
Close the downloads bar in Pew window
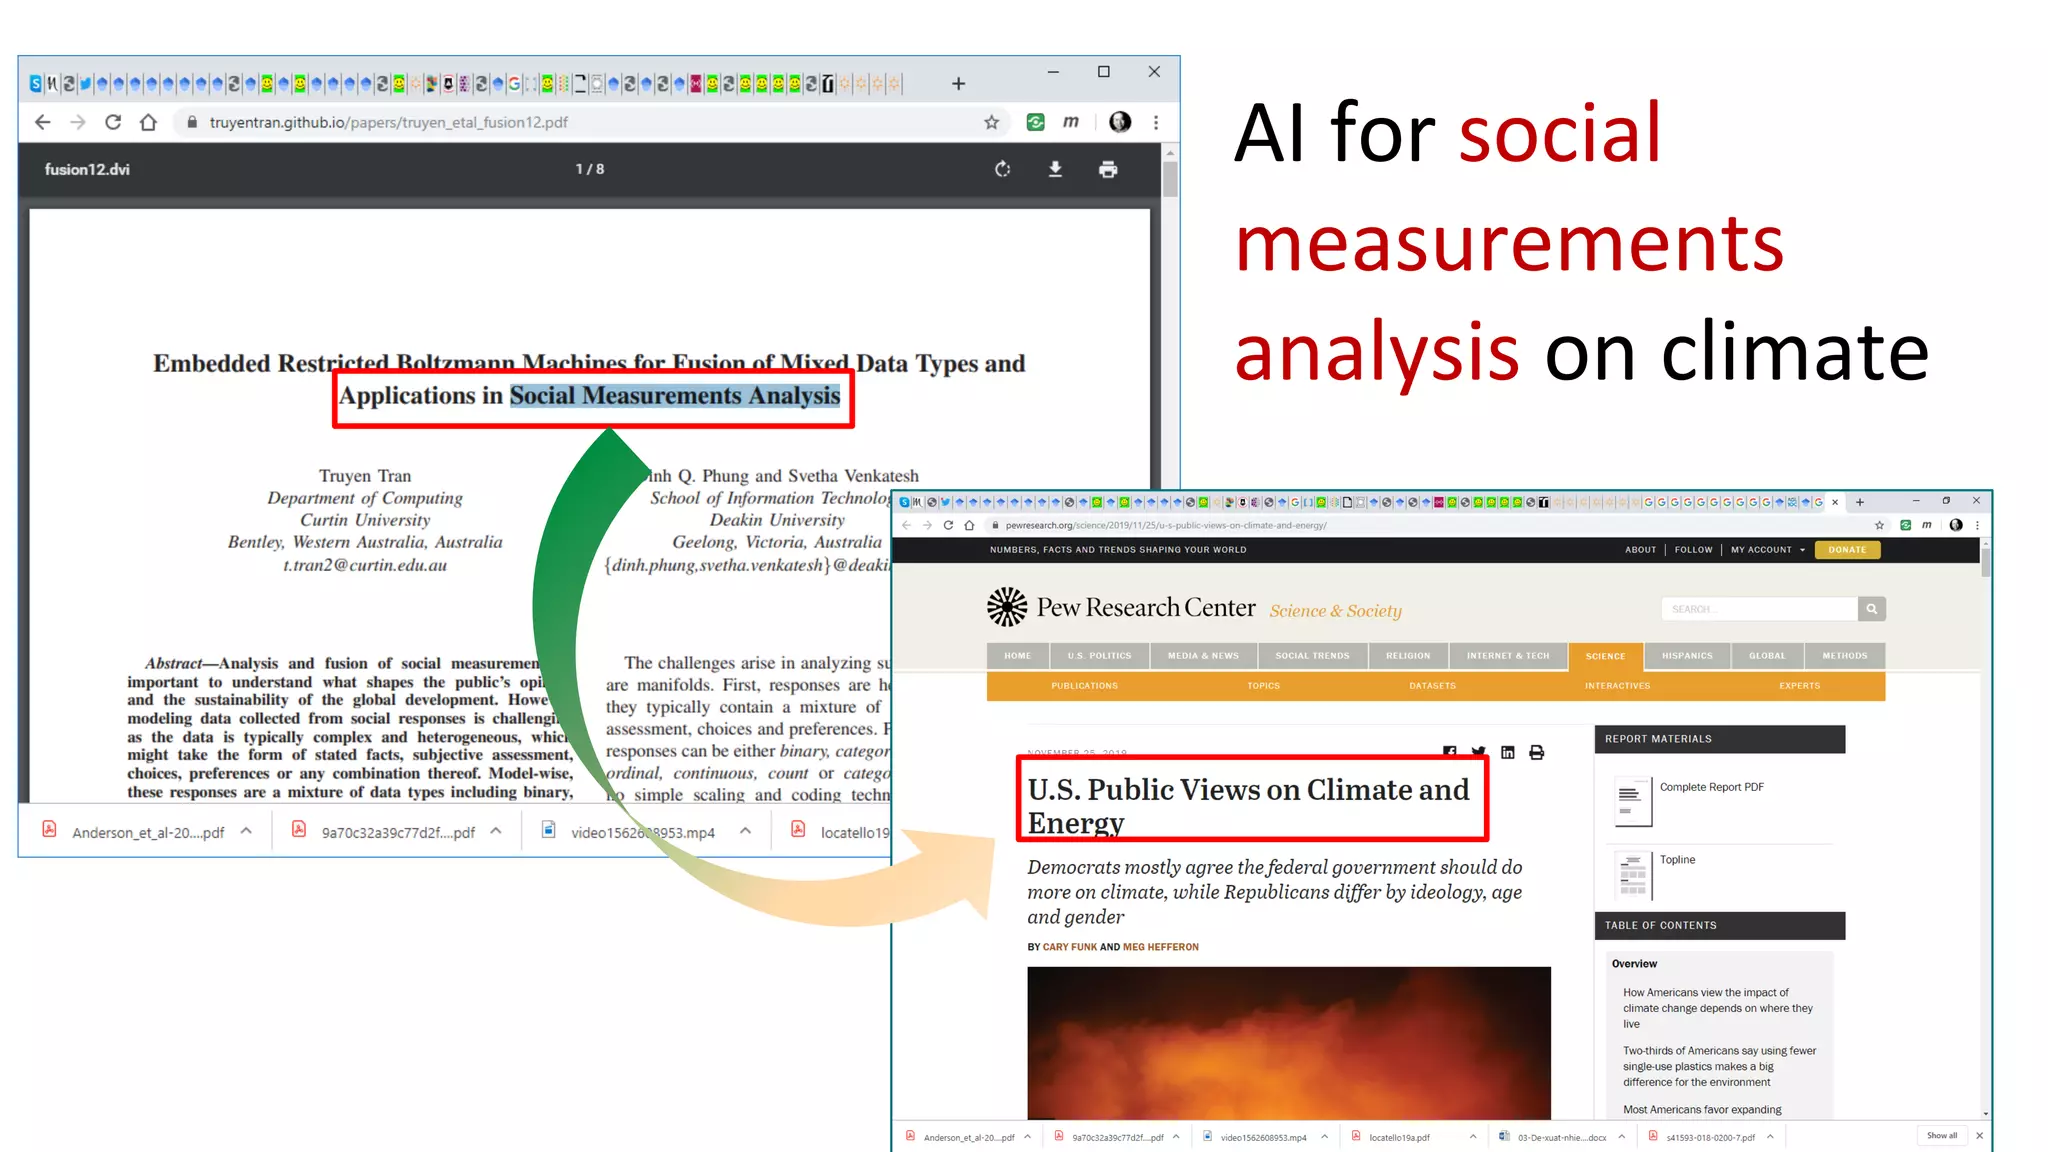pyautogui.click(x=1979, y=1136)
